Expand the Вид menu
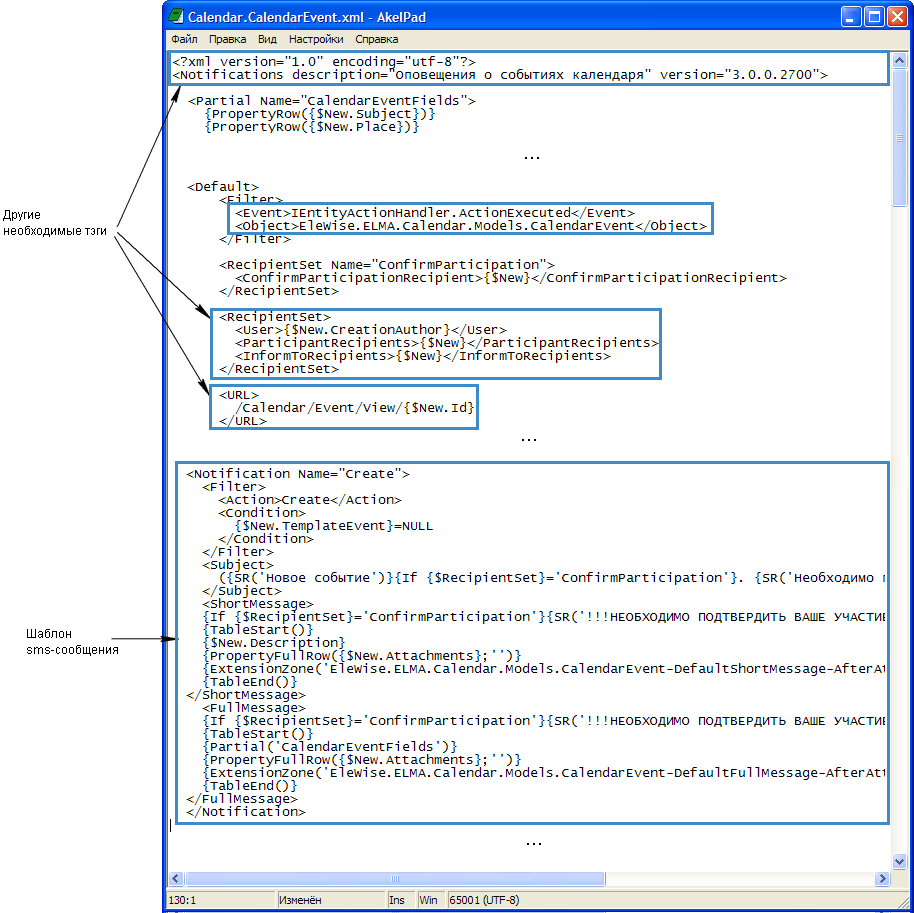 tap(267, 40)
